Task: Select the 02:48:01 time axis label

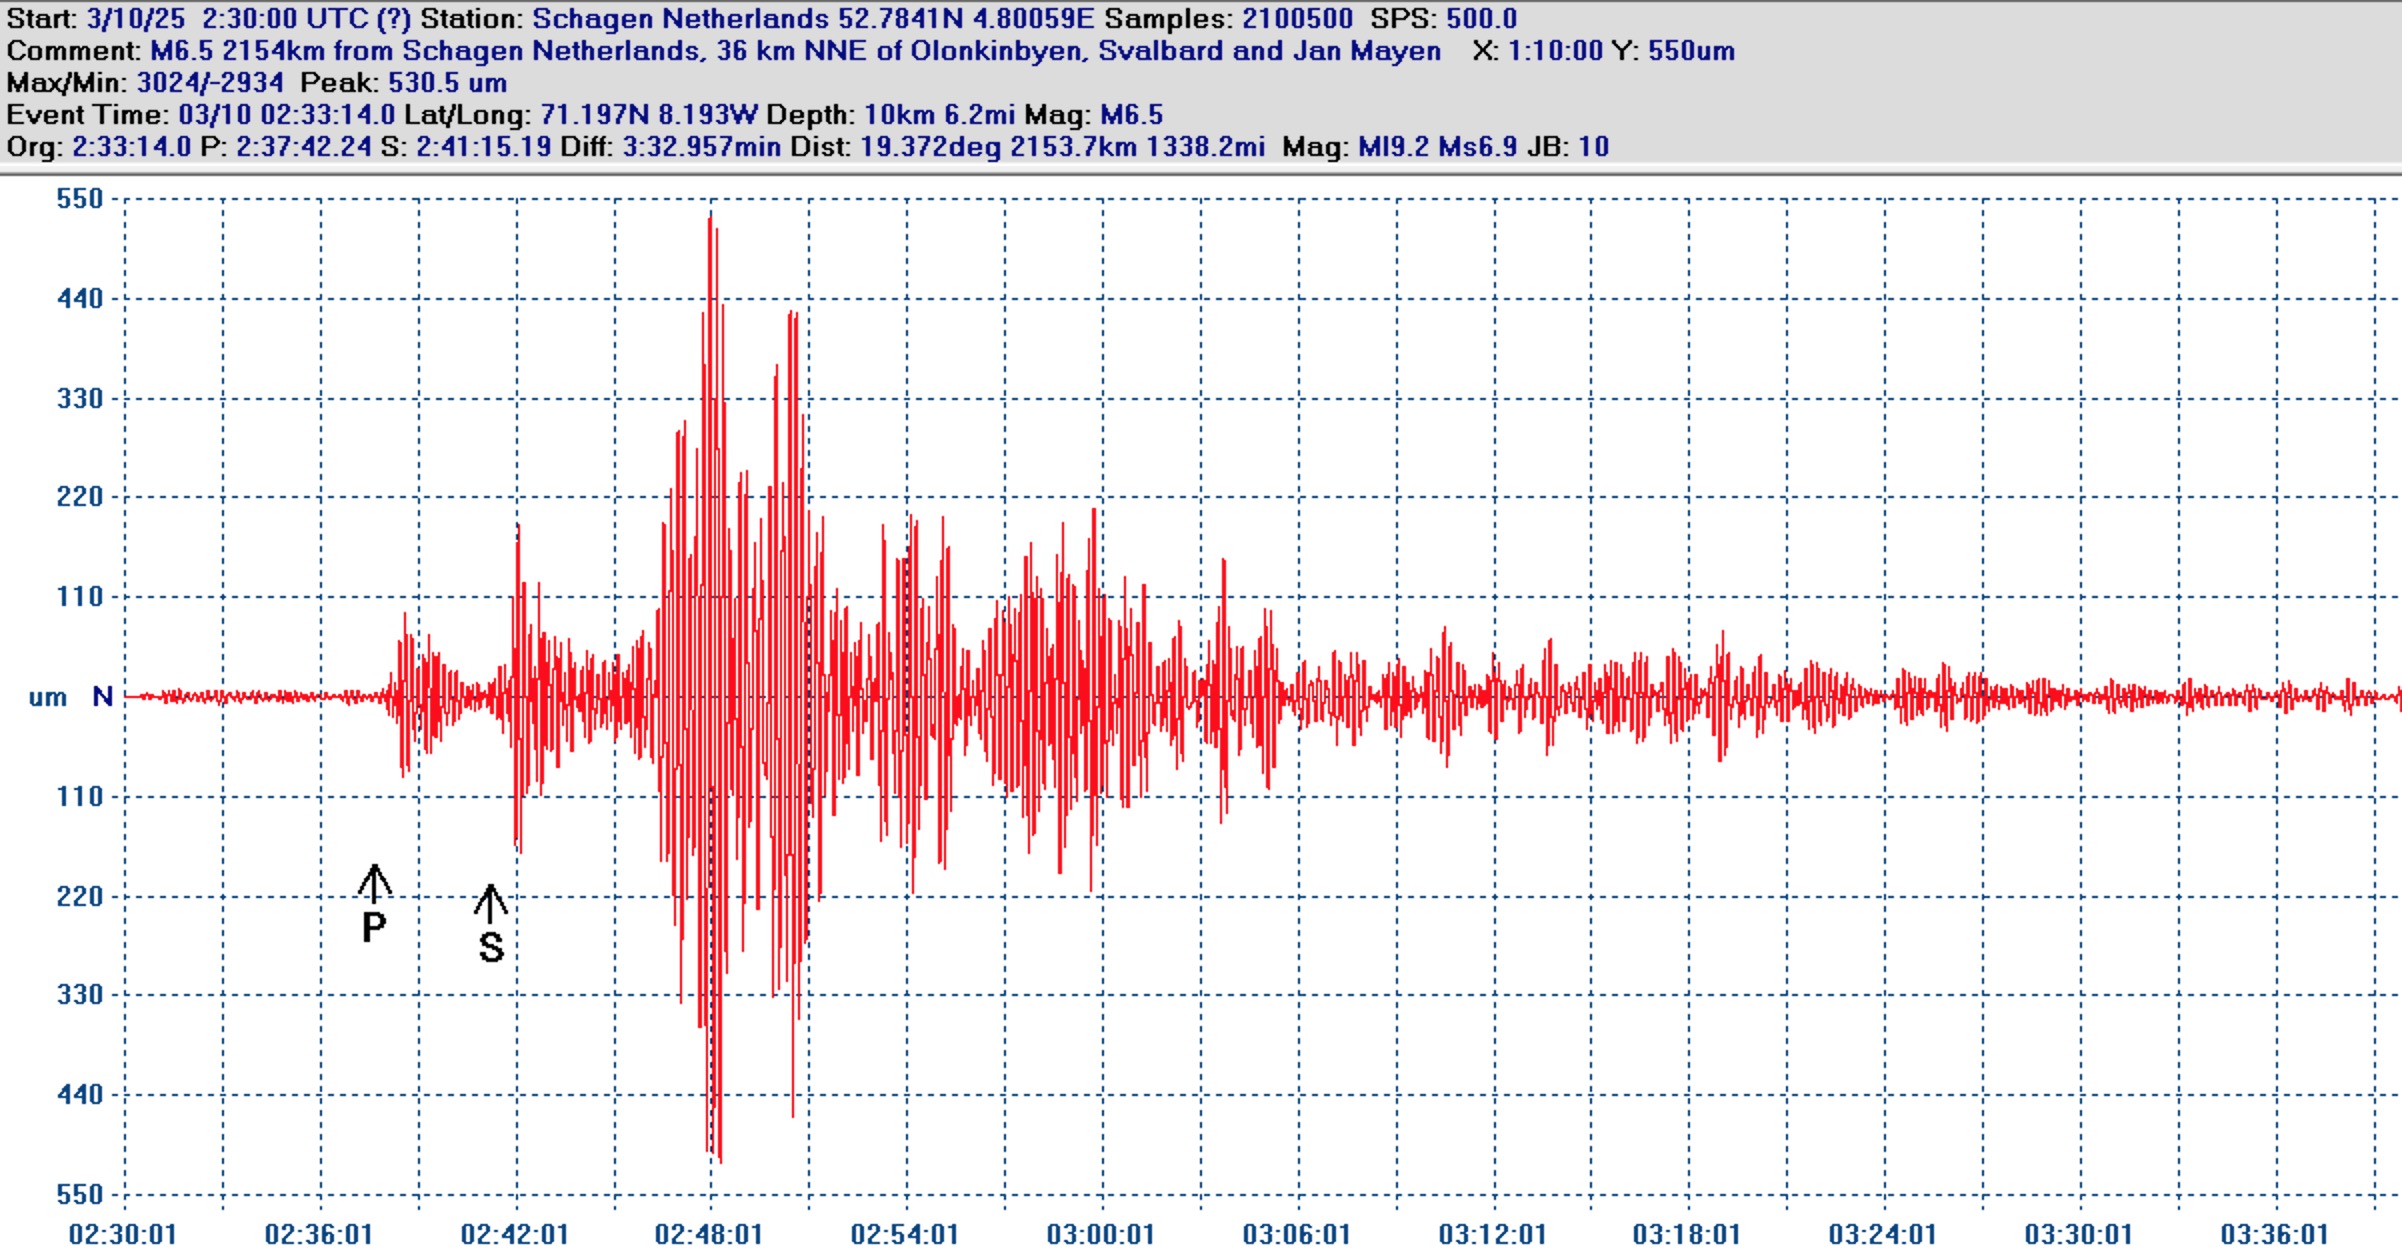Action: 709,1234
